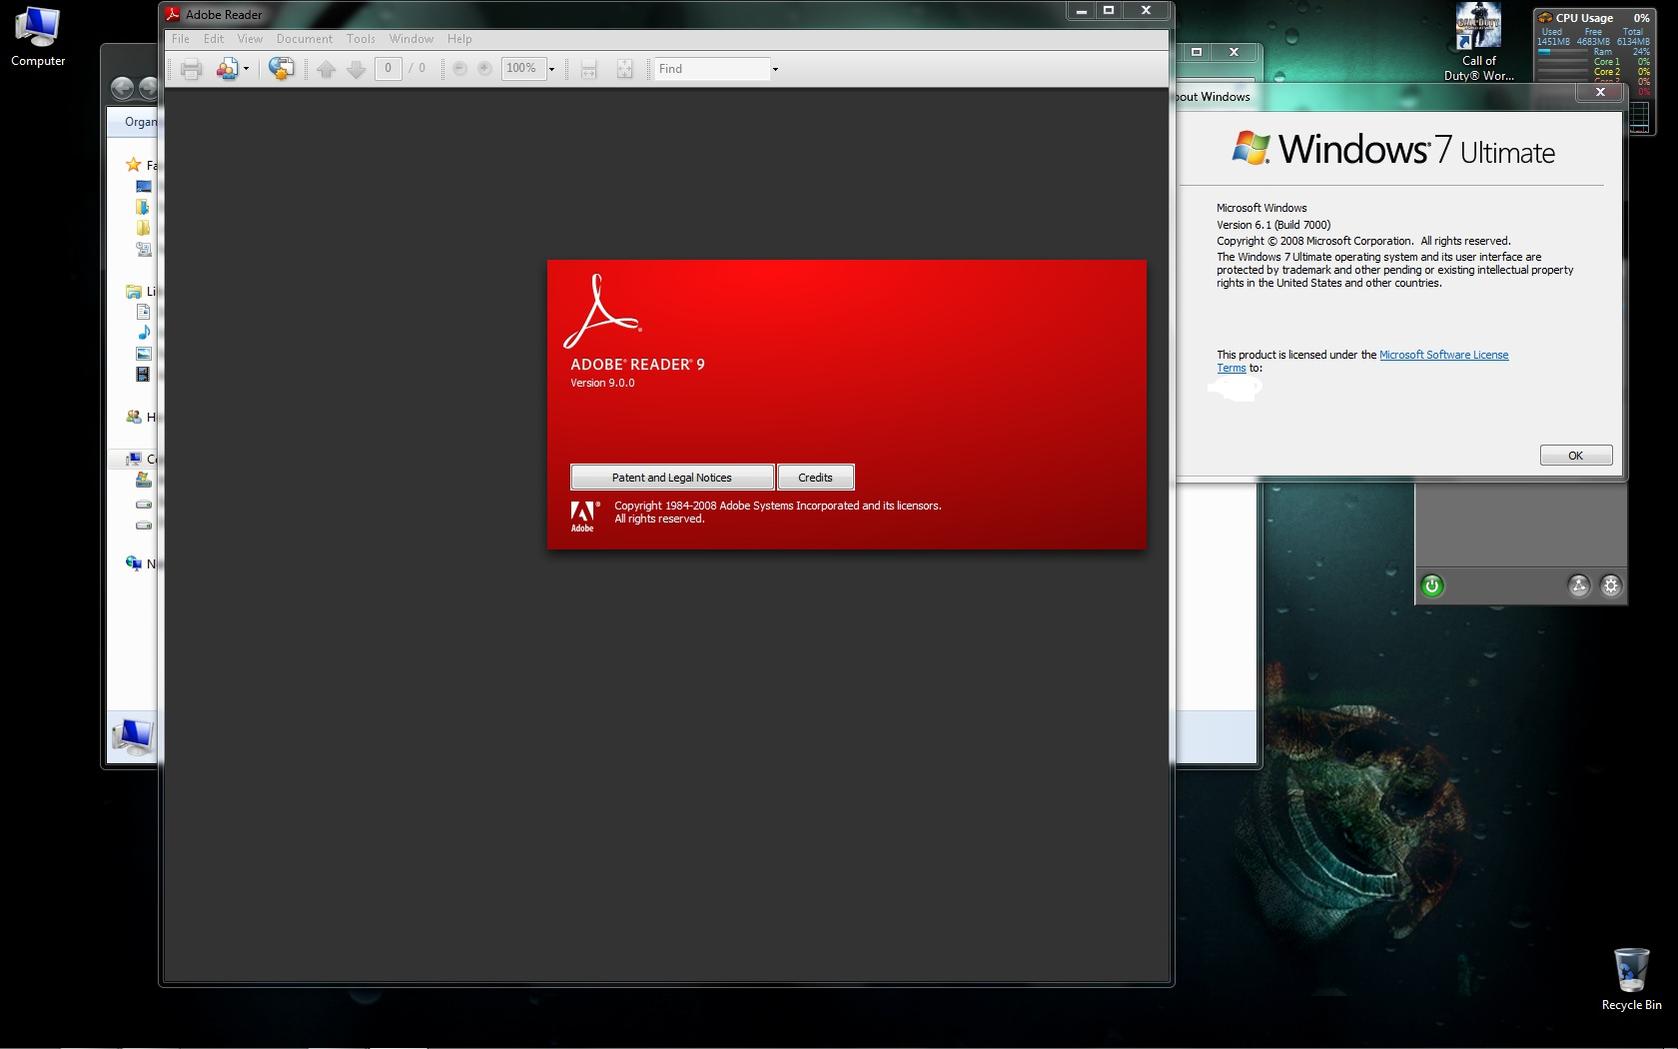Viewport: 1678px width, 1049px height.
Task: Click 'Version 9.0.0' text on splash
Action: [x=602, y=383]
